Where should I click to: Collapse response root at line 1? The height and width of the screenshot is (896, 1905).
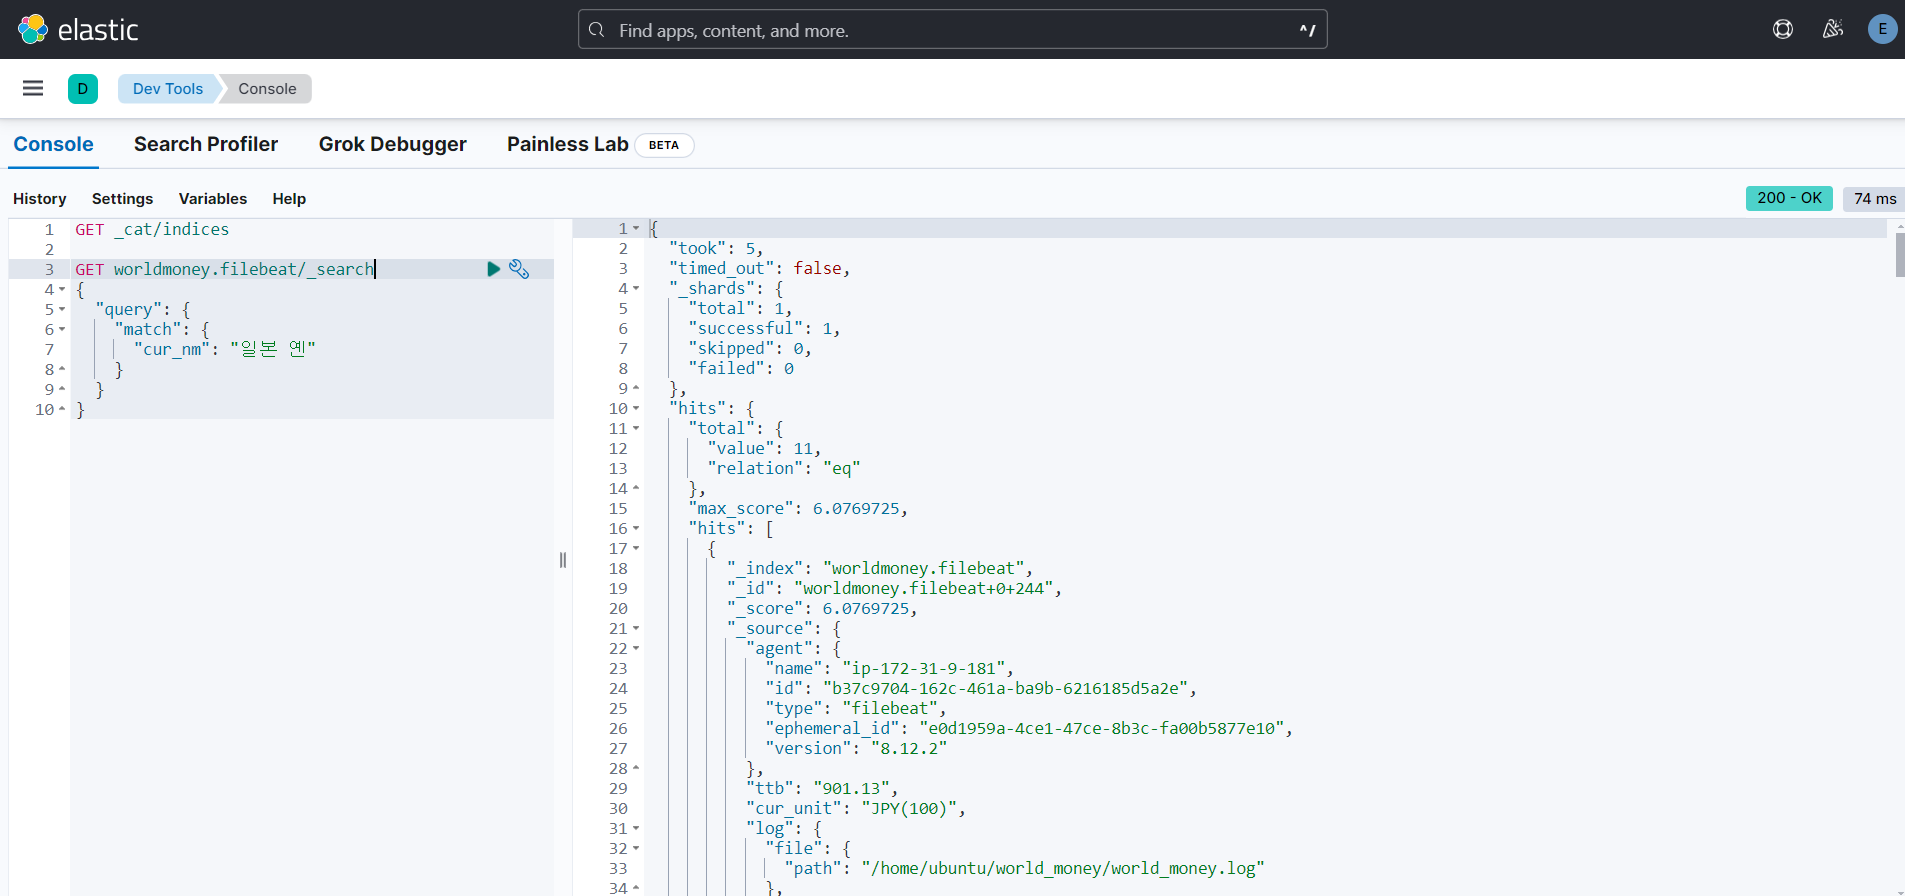point(636,228)
